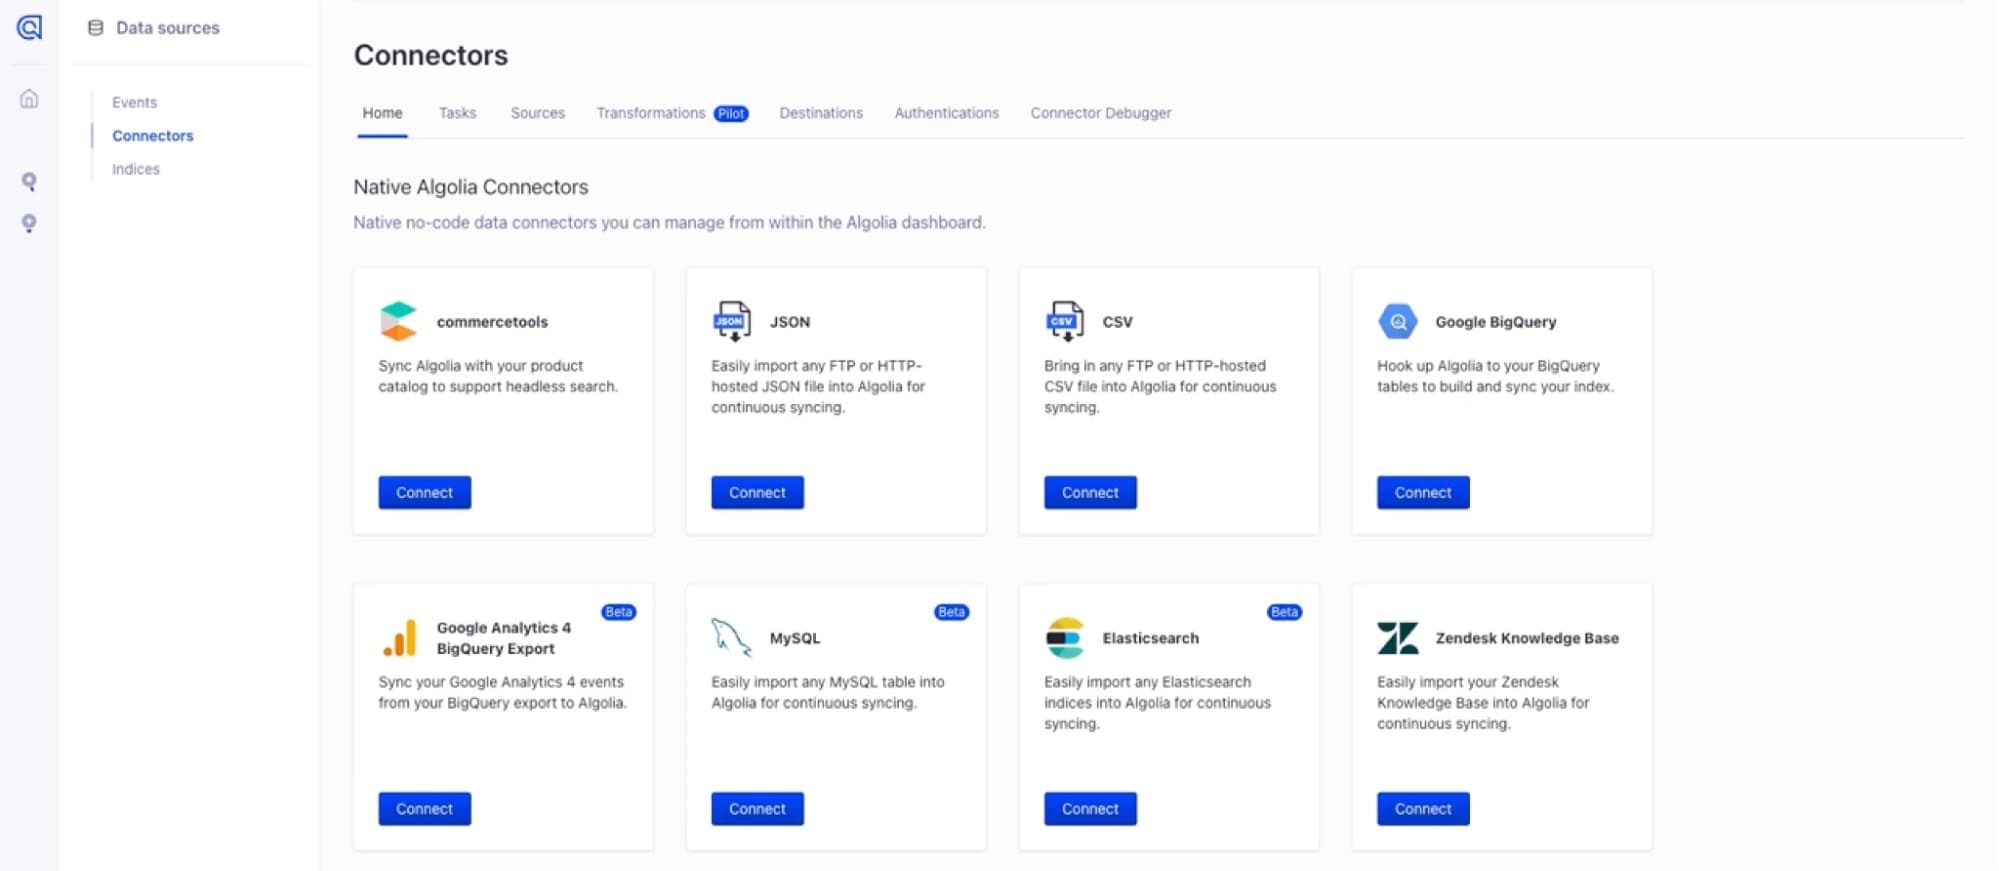Click the Google BigQuery card title

click(1496, 322)
